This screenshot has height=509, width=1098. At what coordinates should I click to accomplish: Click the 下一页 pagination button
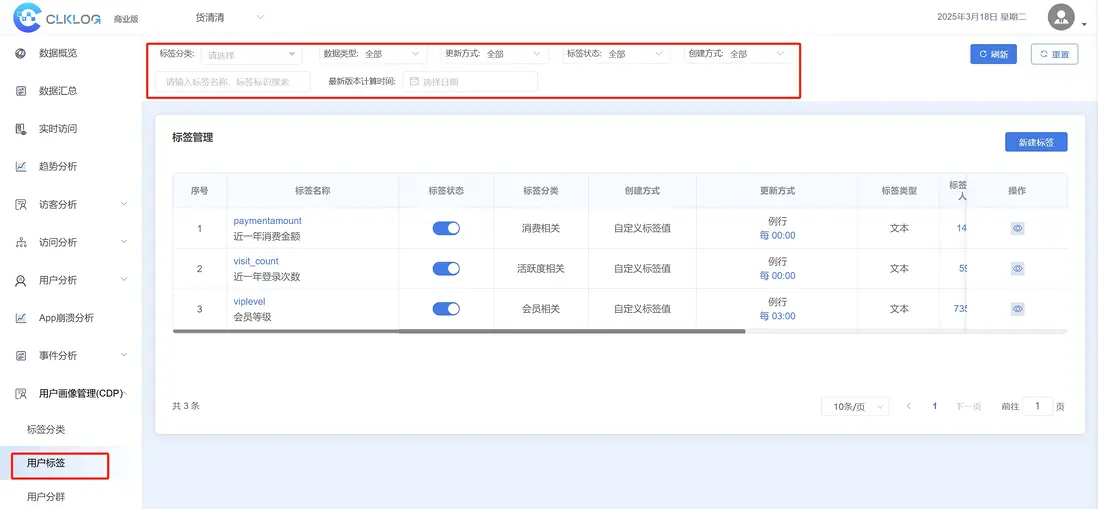pyautogui.click(x=968, y=406)
